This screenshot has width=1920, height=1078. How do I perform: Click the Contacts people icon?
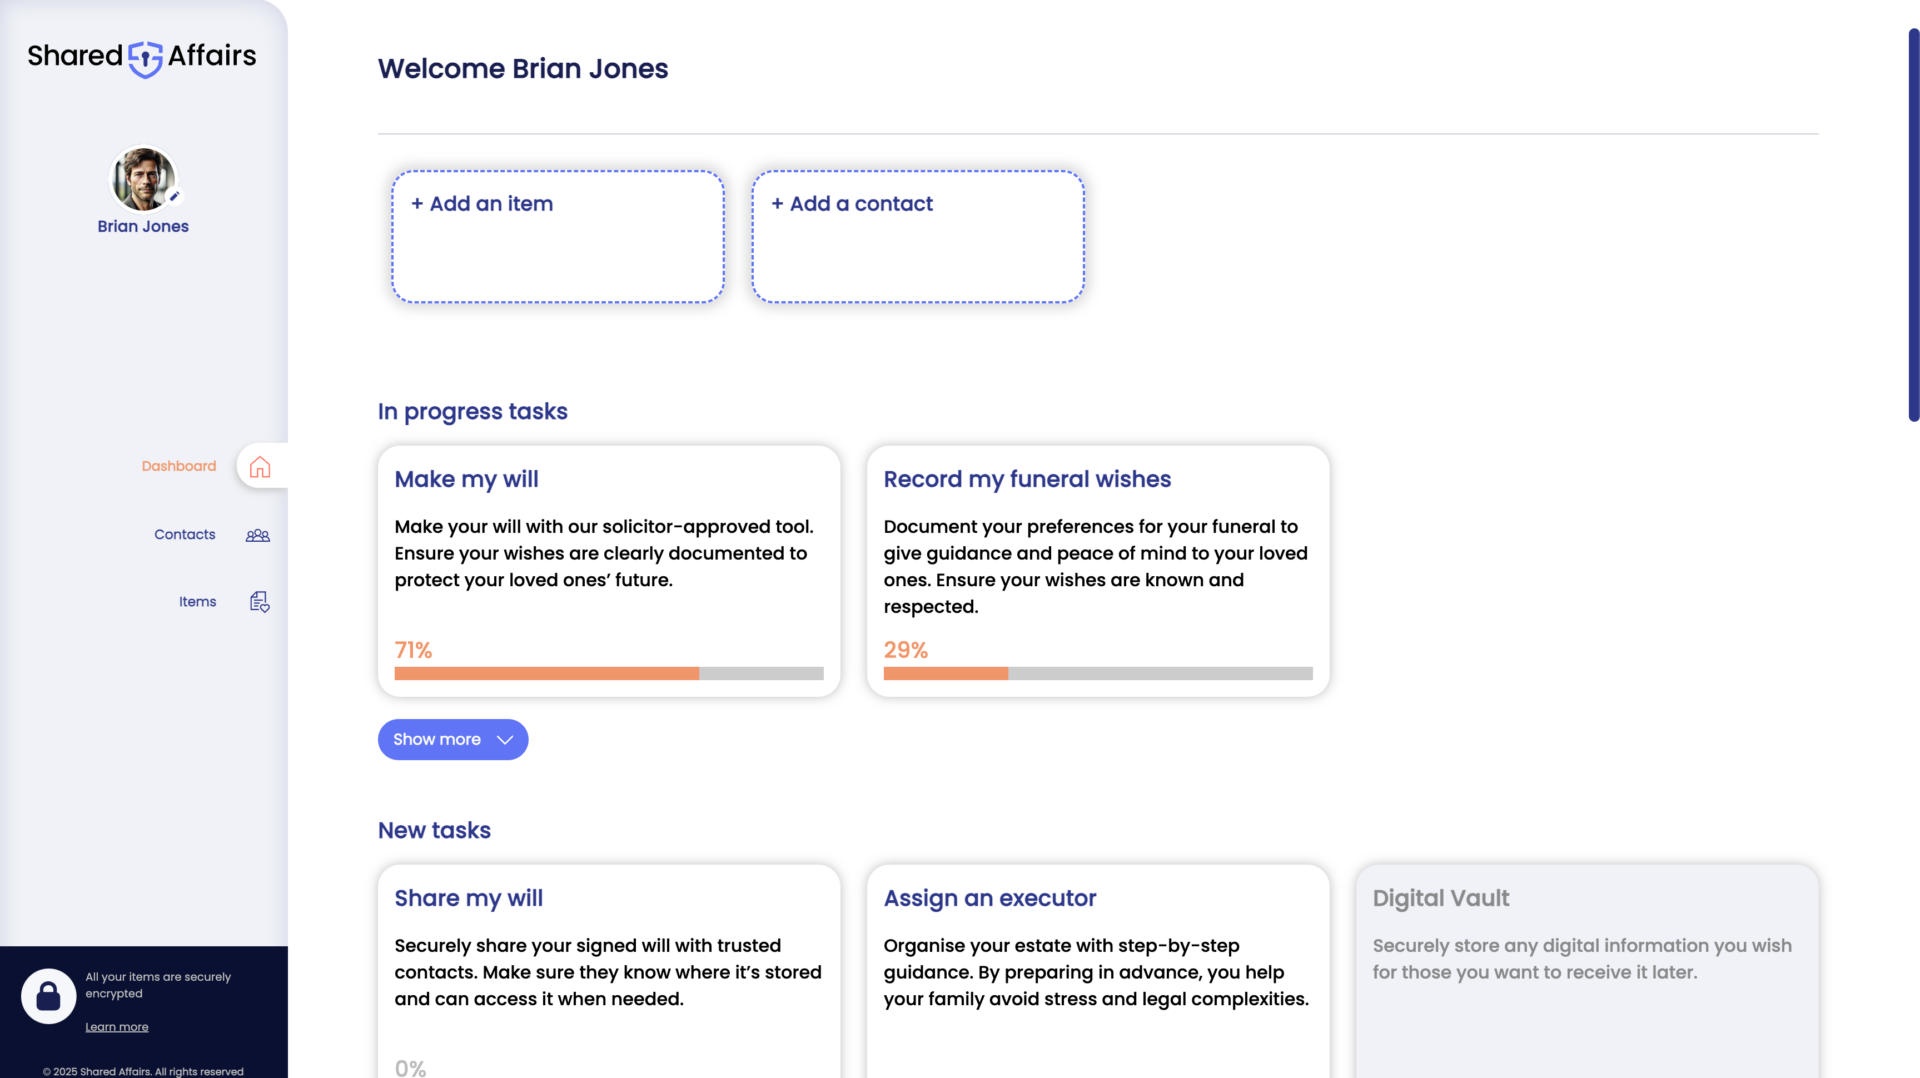click(x=258, y=535)
